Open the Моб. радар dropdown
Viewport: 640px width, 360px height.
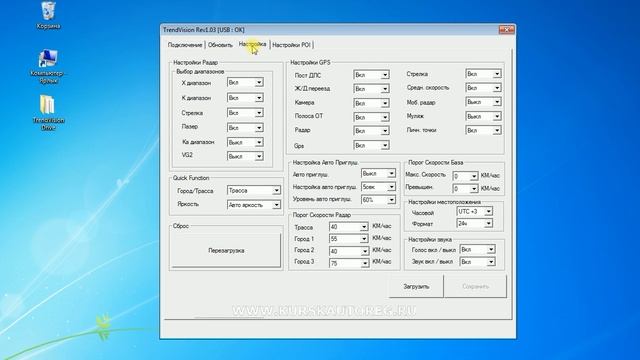tap(483, 102)
